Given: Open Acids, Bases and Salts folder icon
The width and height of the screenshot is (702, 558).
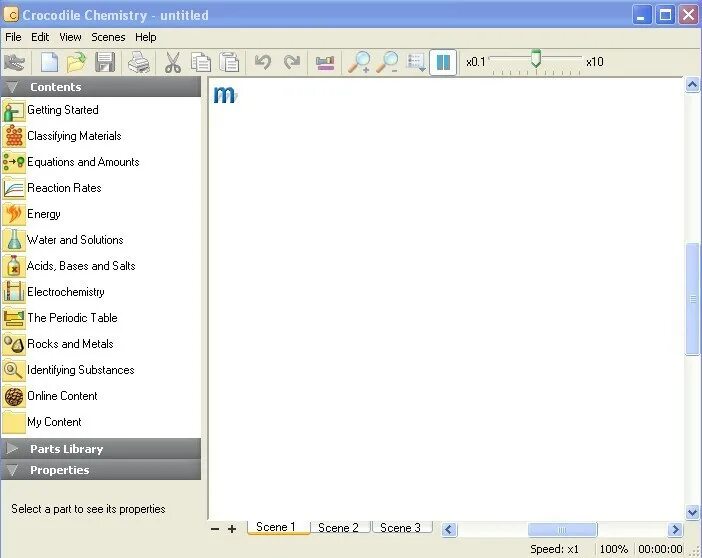Looking at the screenshot, I should [x=14, y=266].
